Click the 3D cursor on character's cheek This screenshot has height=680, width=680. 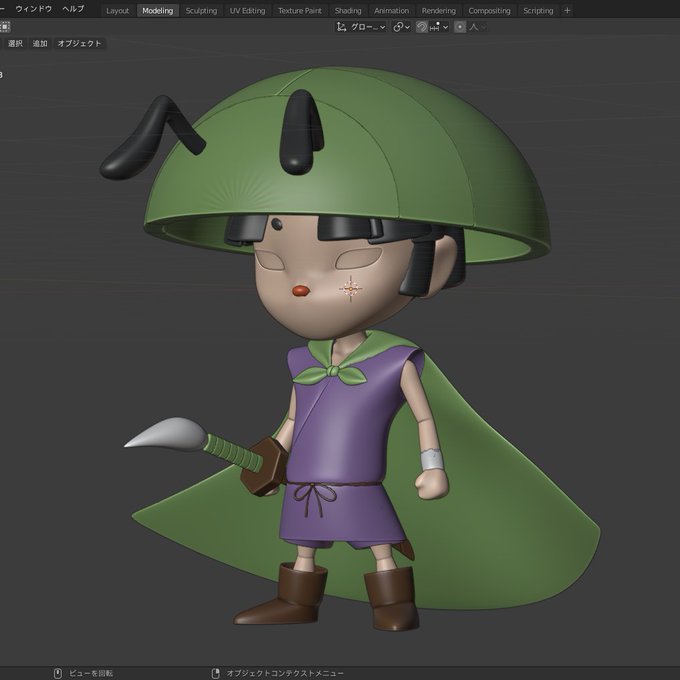click(x=350, y=288)
